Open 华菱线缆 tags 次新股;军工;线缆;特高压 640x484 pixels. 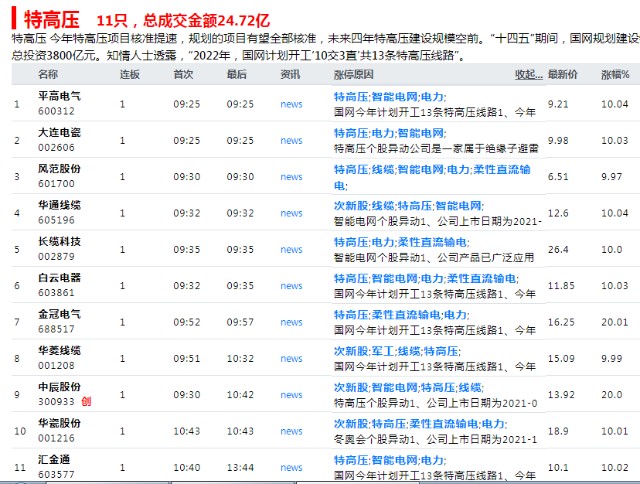(397, 351)
